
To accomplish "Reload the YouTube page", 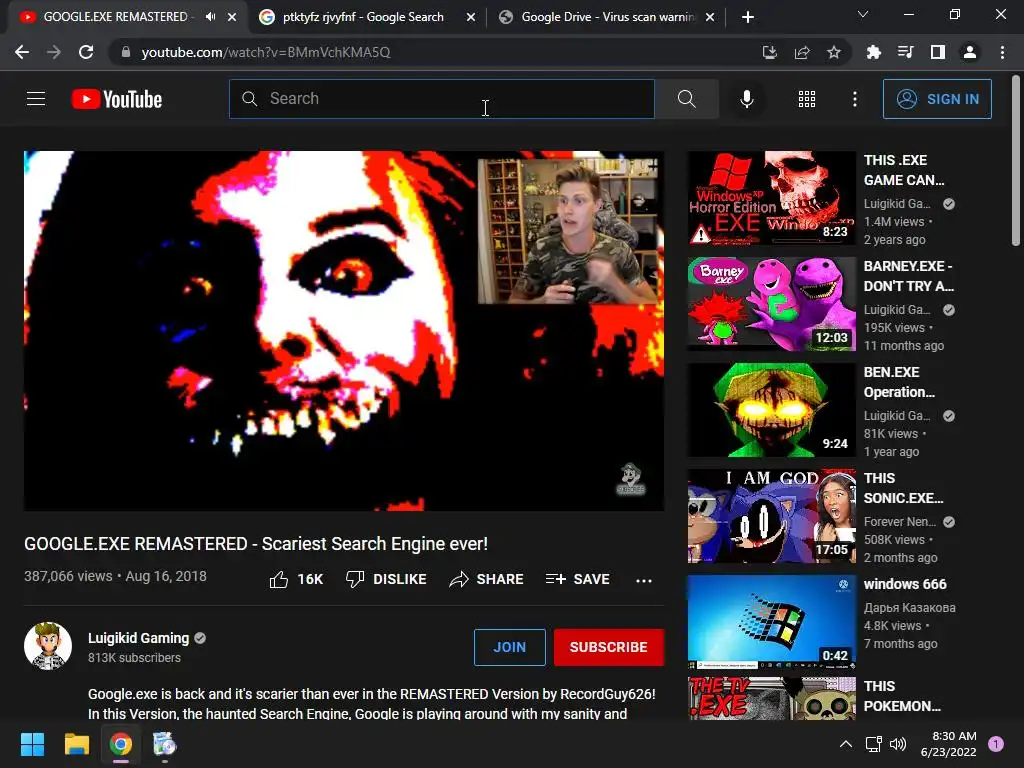I will (x=86, y=52).
